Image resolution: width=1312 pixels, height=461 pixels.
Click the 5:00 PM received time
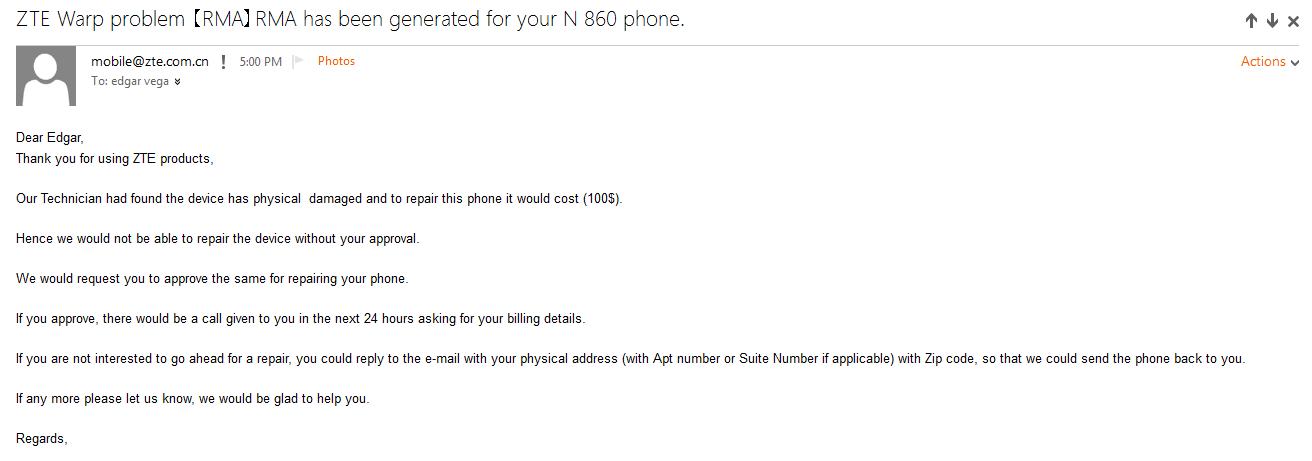(260, 62)
